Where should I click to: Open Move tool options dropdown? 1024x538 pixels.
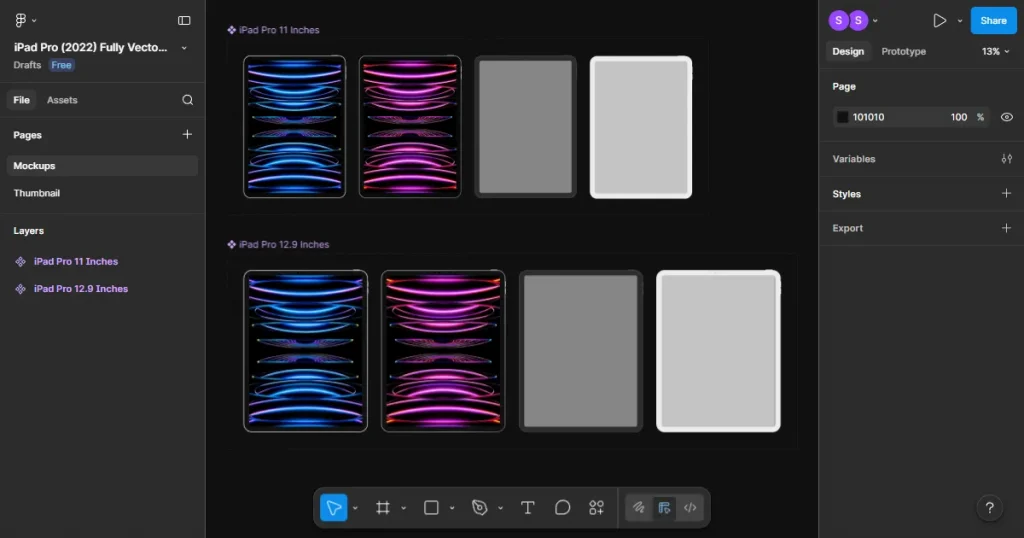(x=355, y=508)
